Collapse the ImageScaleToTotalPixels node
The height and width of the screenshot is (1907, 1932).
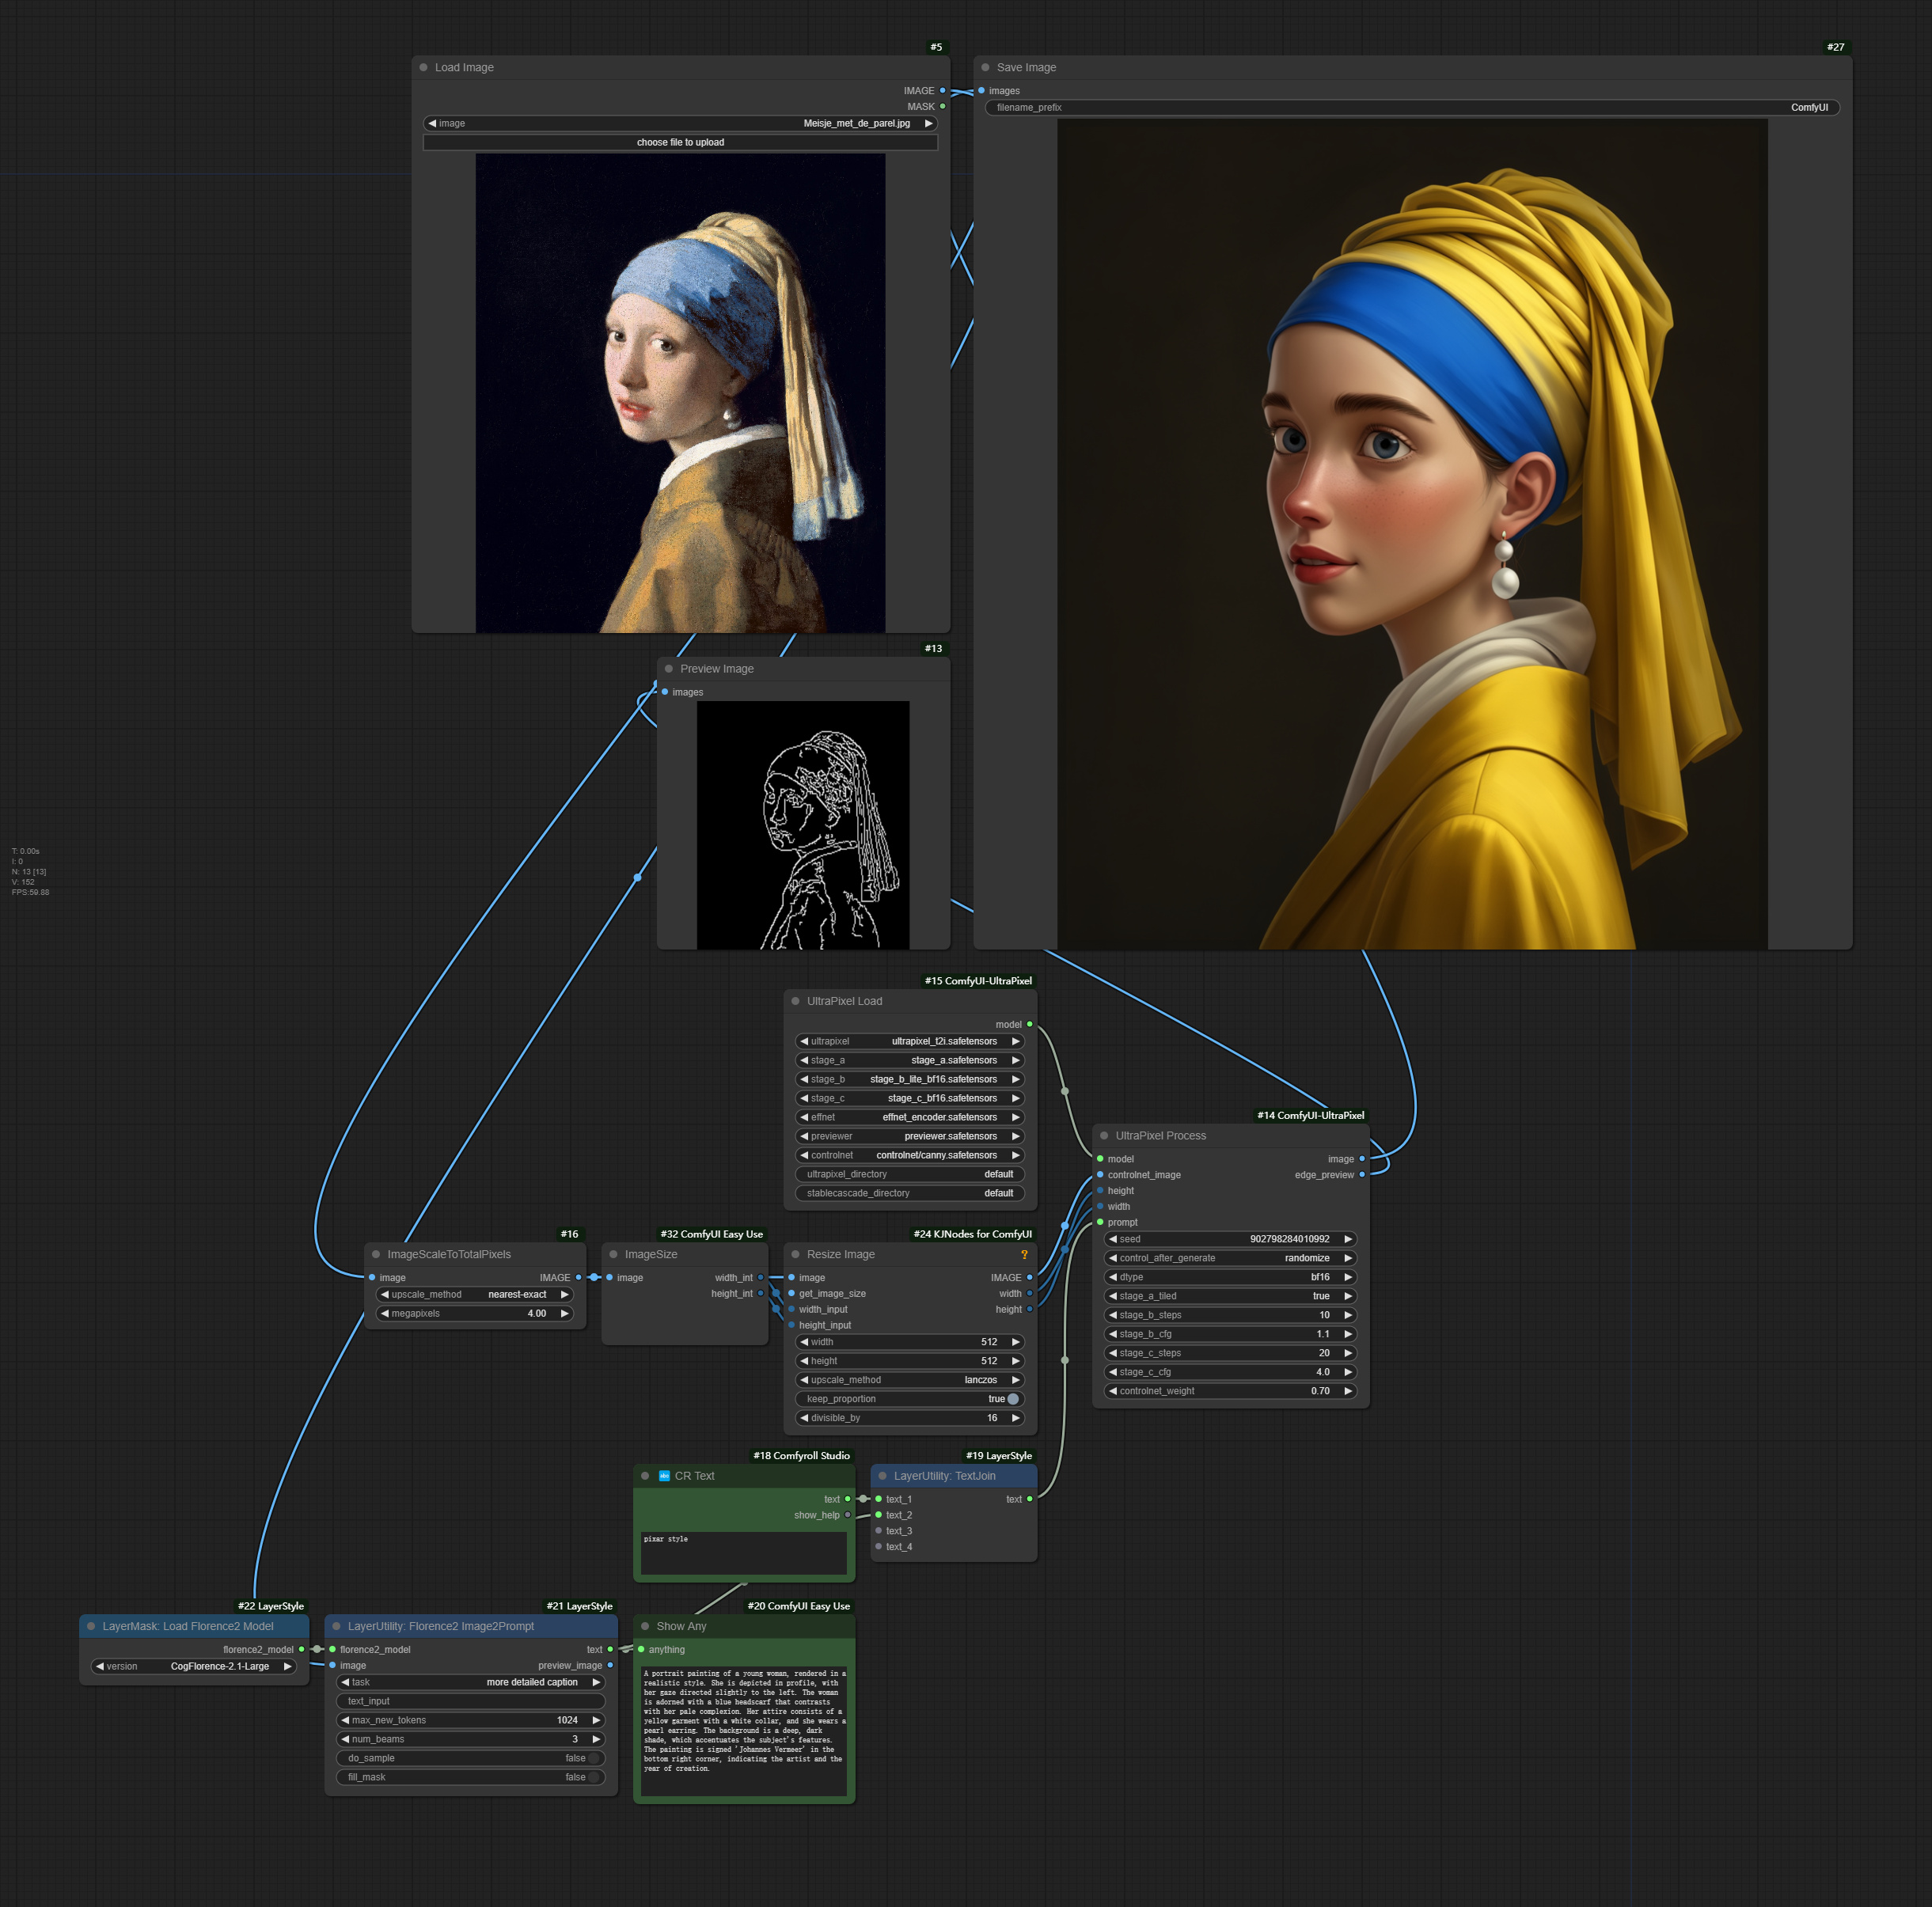(374, 1254)
